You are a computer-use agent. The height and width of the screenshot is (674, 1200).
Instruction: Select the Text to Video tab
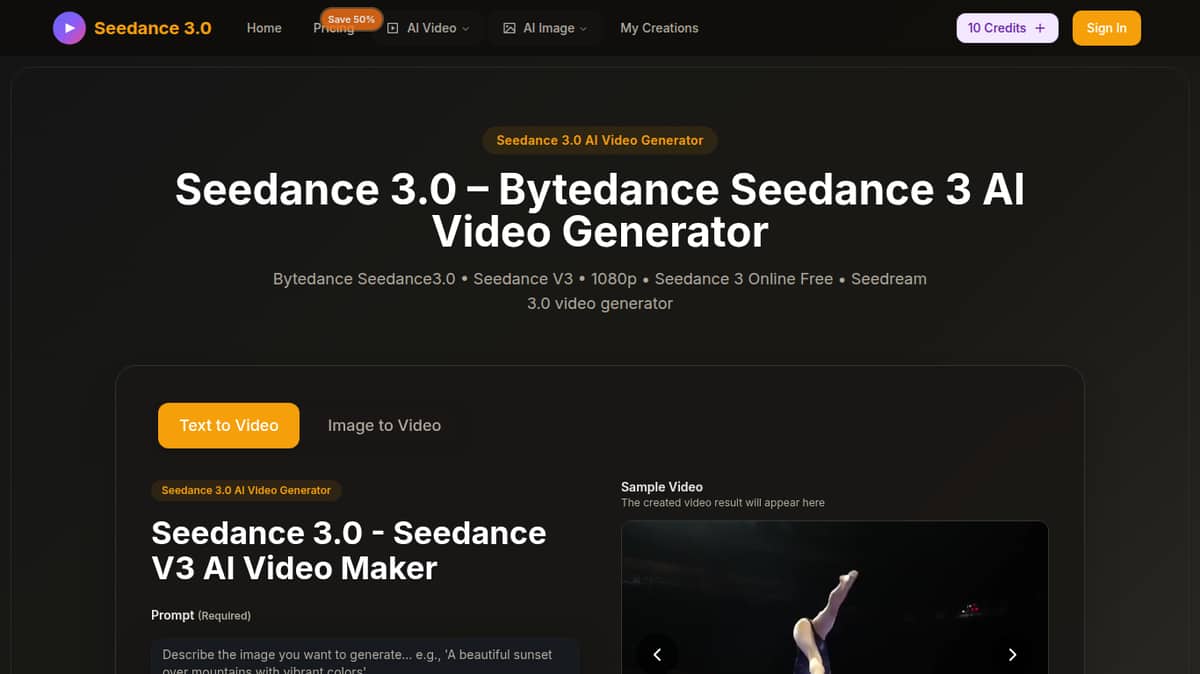229,425
